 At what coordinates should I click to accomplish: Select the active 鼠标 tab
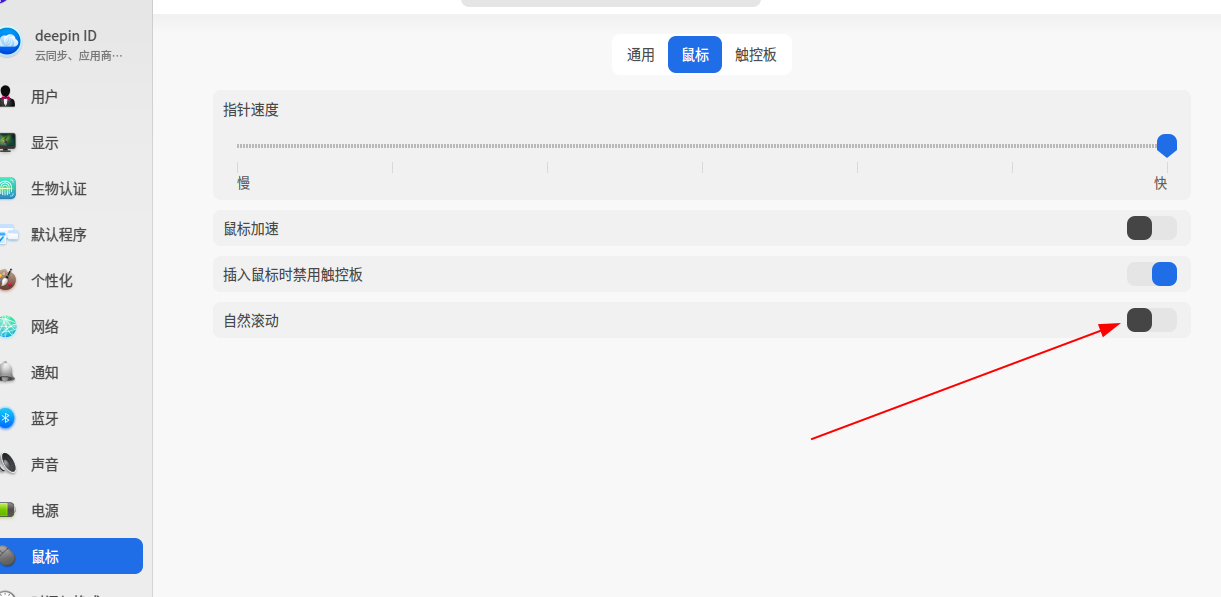(x=695, y=55)
